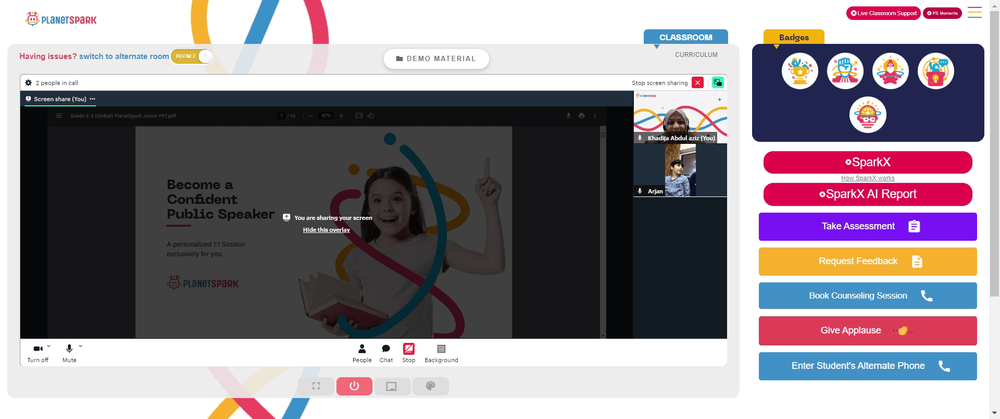Open screen share three-dots menu

[x=92, y=99]
